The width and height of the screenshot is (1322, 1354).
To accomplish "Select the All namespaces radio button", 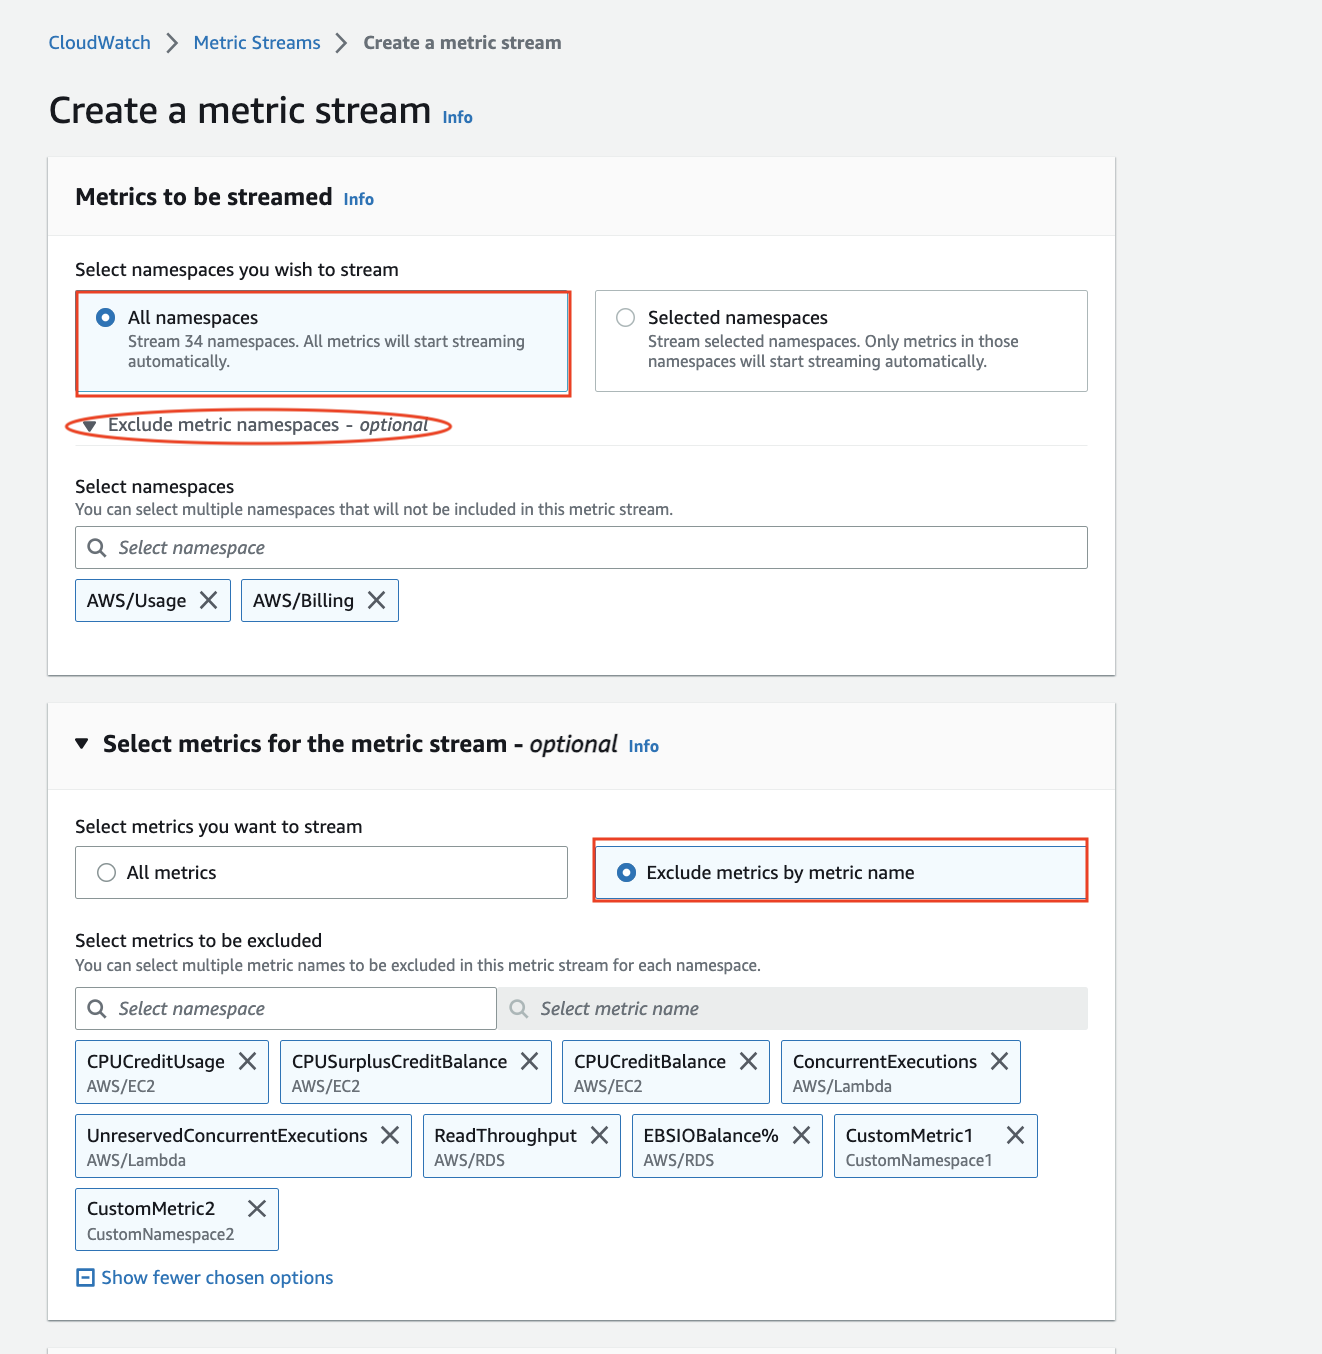I will pos(105,317).
